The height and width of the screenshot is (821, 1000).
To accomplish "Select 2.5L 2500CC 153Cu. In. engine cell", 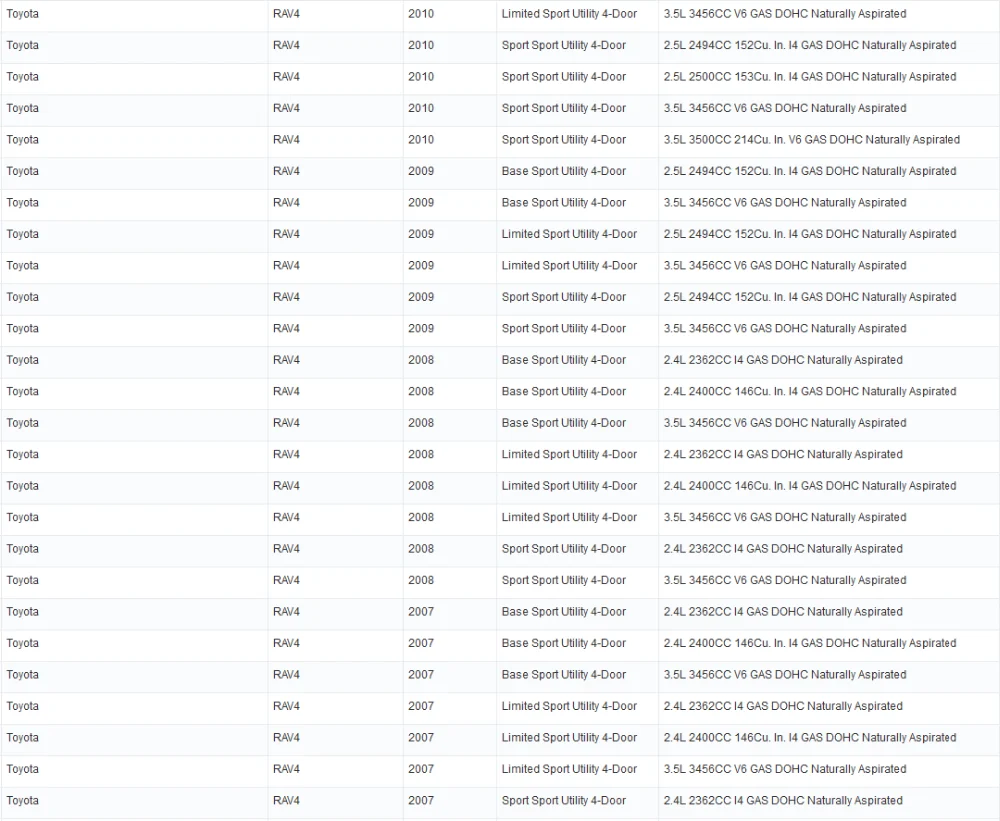I will coord(809,77).
